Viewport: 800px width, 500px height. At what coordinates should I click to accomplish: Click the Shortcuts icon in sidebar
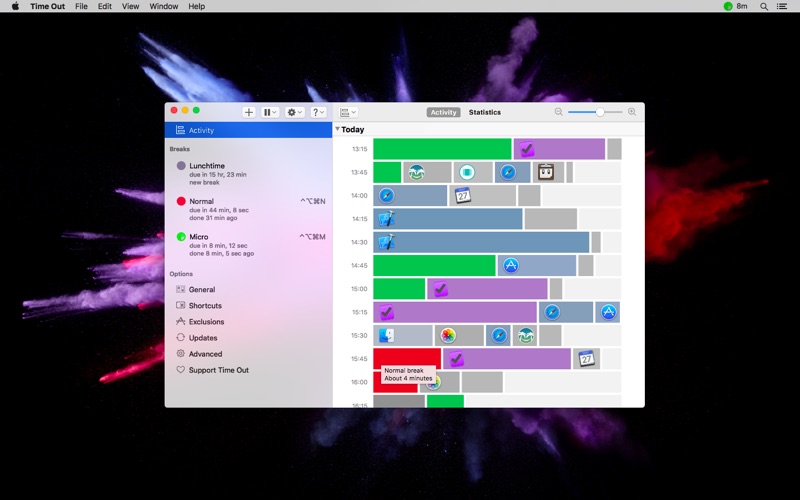click(x=180, y=305)
